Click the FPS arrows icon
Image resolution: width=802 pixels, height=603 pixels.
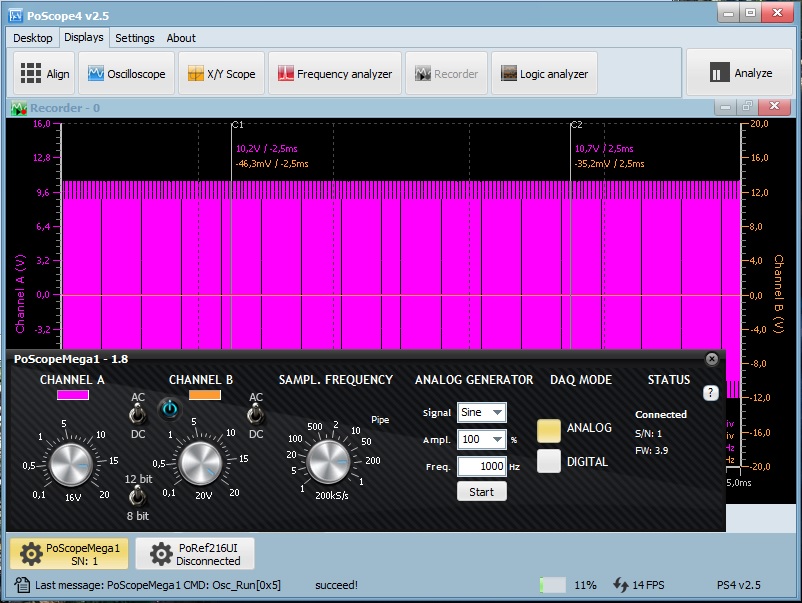pos(620,585)
